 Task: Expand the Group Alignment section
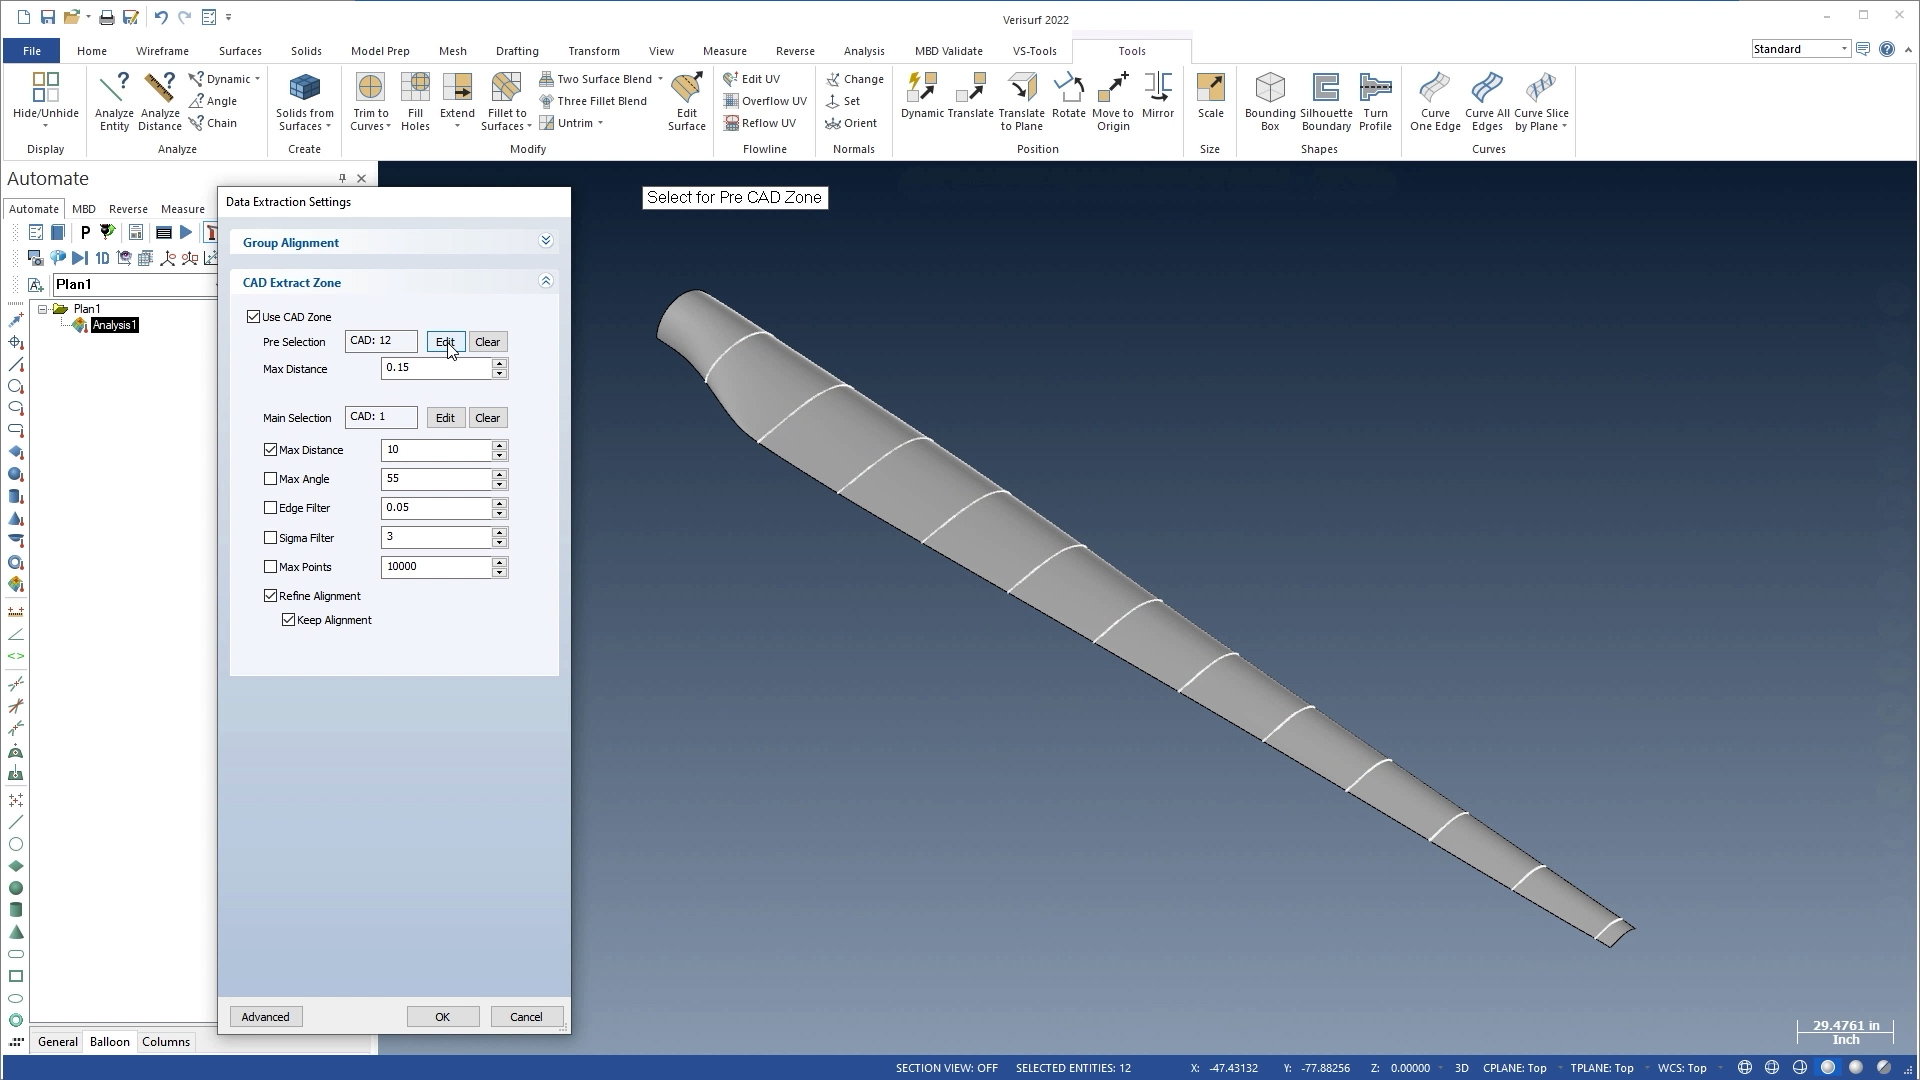click(546, 241)
